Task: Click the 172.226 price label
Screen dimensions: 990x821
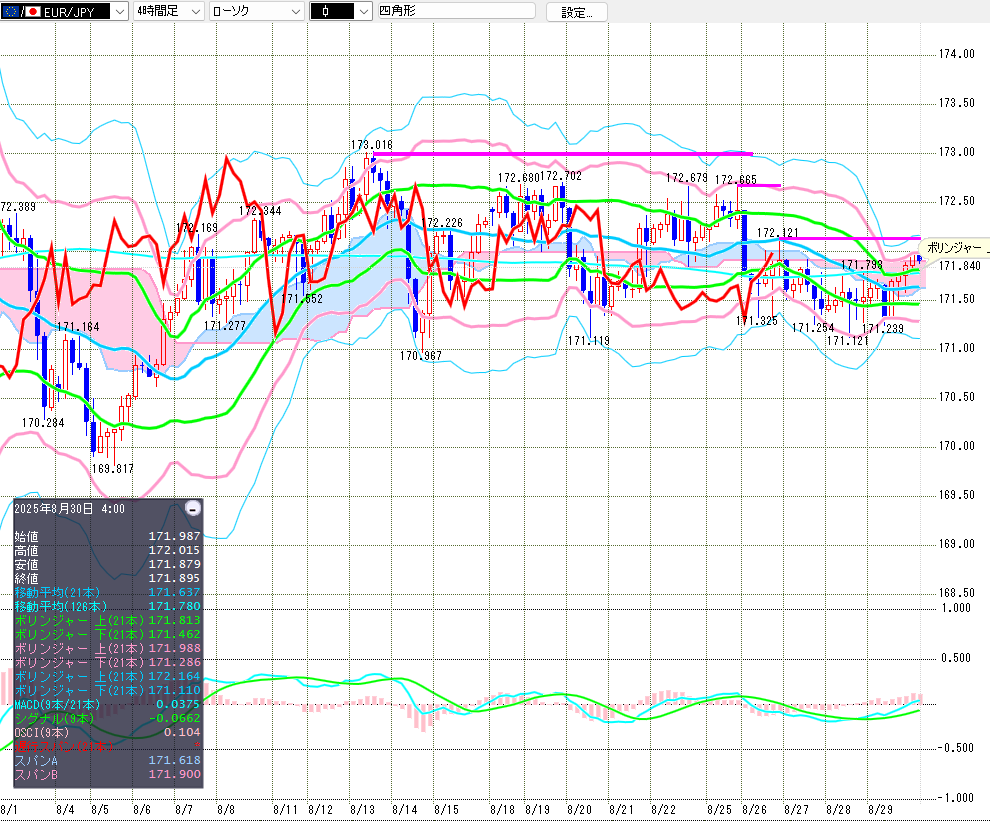Action: pyautogui.click(x=442, y=223)
